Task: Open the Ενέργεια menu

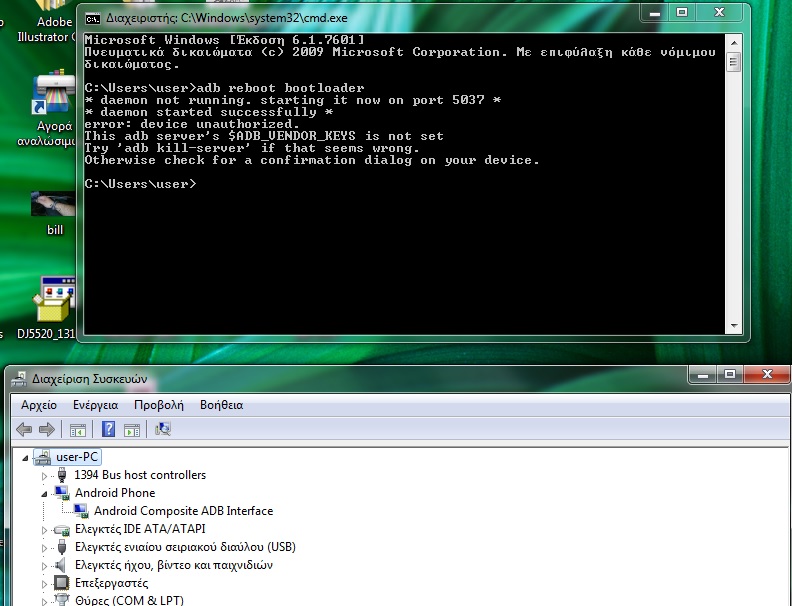Action: pyautogui.click(x=95, y=405)
